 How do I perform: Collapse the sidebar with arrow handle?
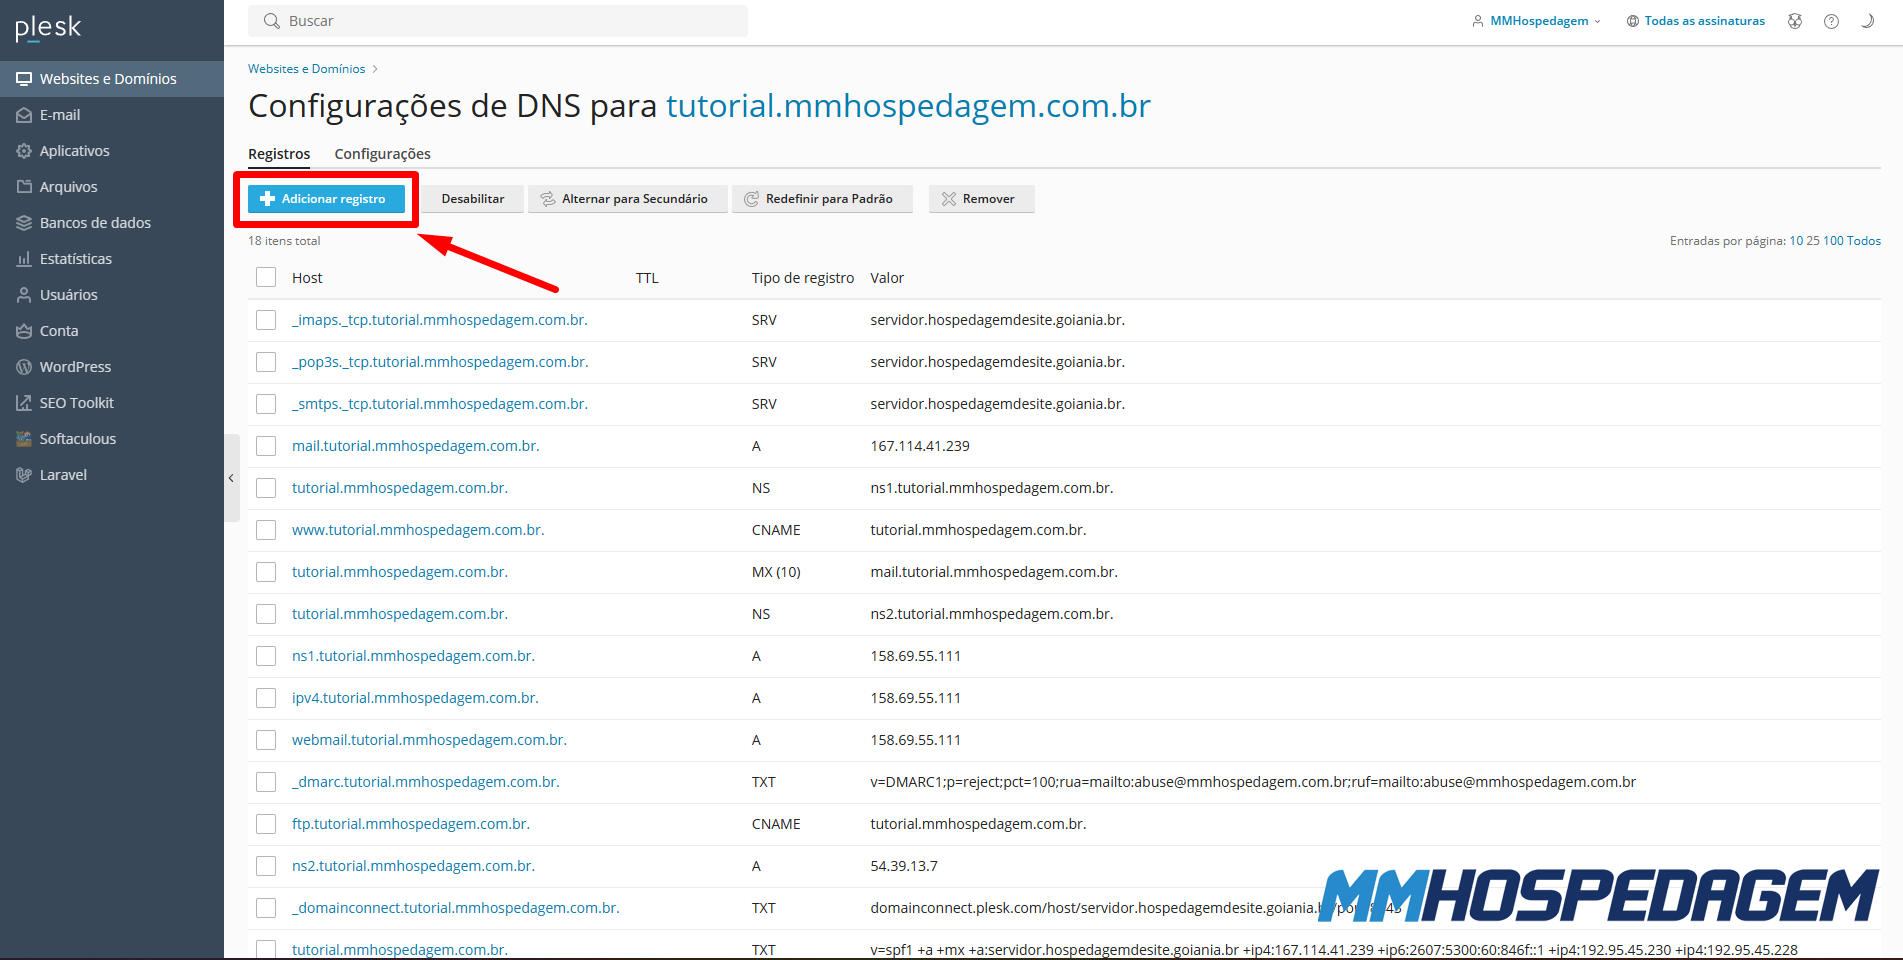click(231, 478)
